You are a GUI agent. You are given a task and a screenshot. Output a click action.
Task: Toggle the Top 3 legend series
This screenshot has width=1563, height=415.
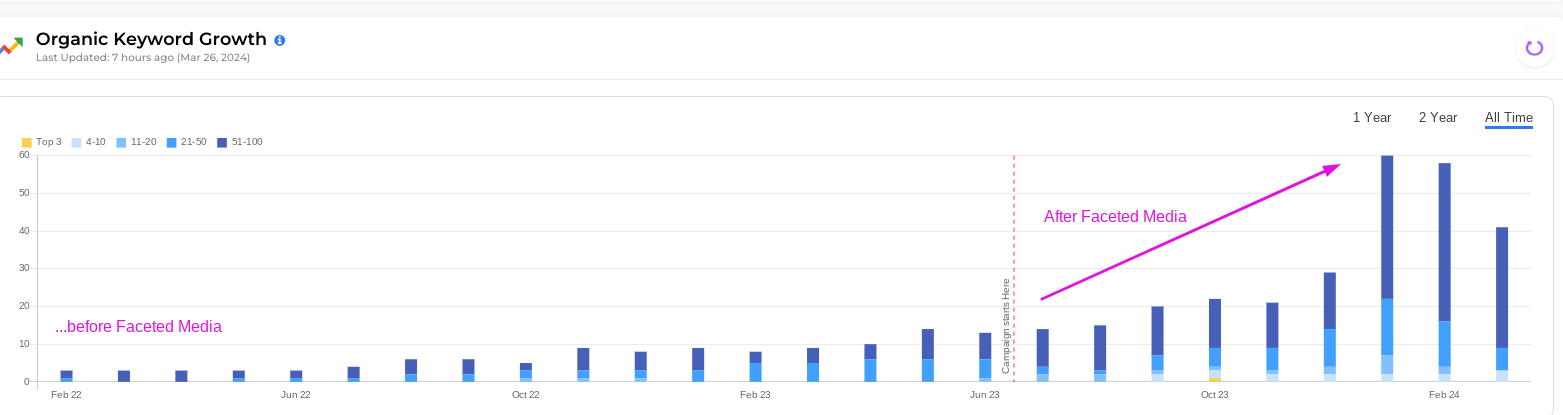41,142
